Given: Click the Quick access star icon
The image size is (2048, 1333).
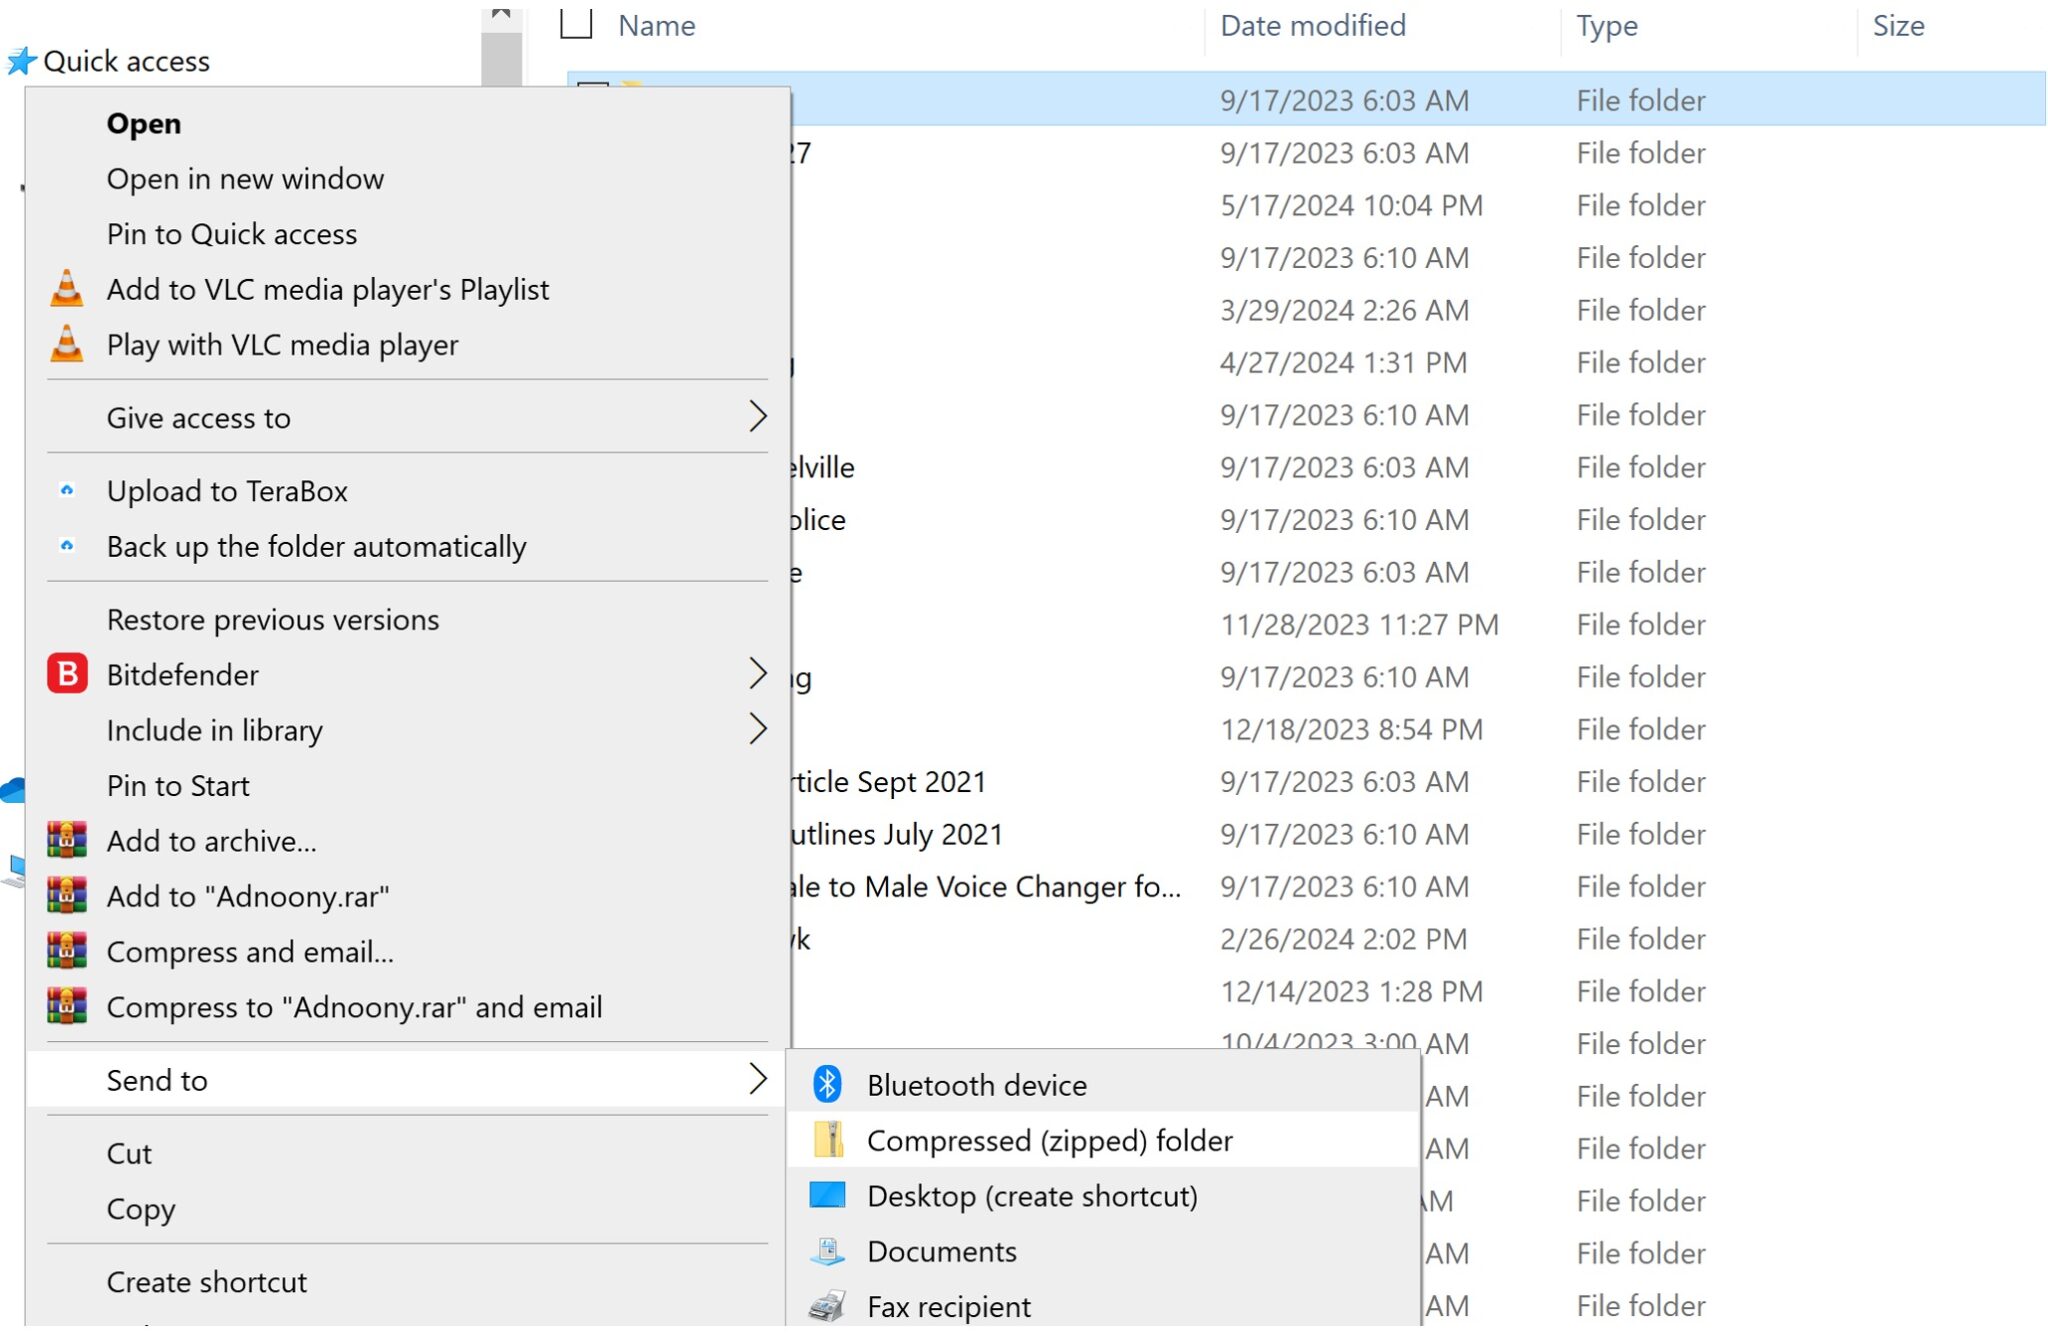Looking at the screenshot, I should coord(19,60).
